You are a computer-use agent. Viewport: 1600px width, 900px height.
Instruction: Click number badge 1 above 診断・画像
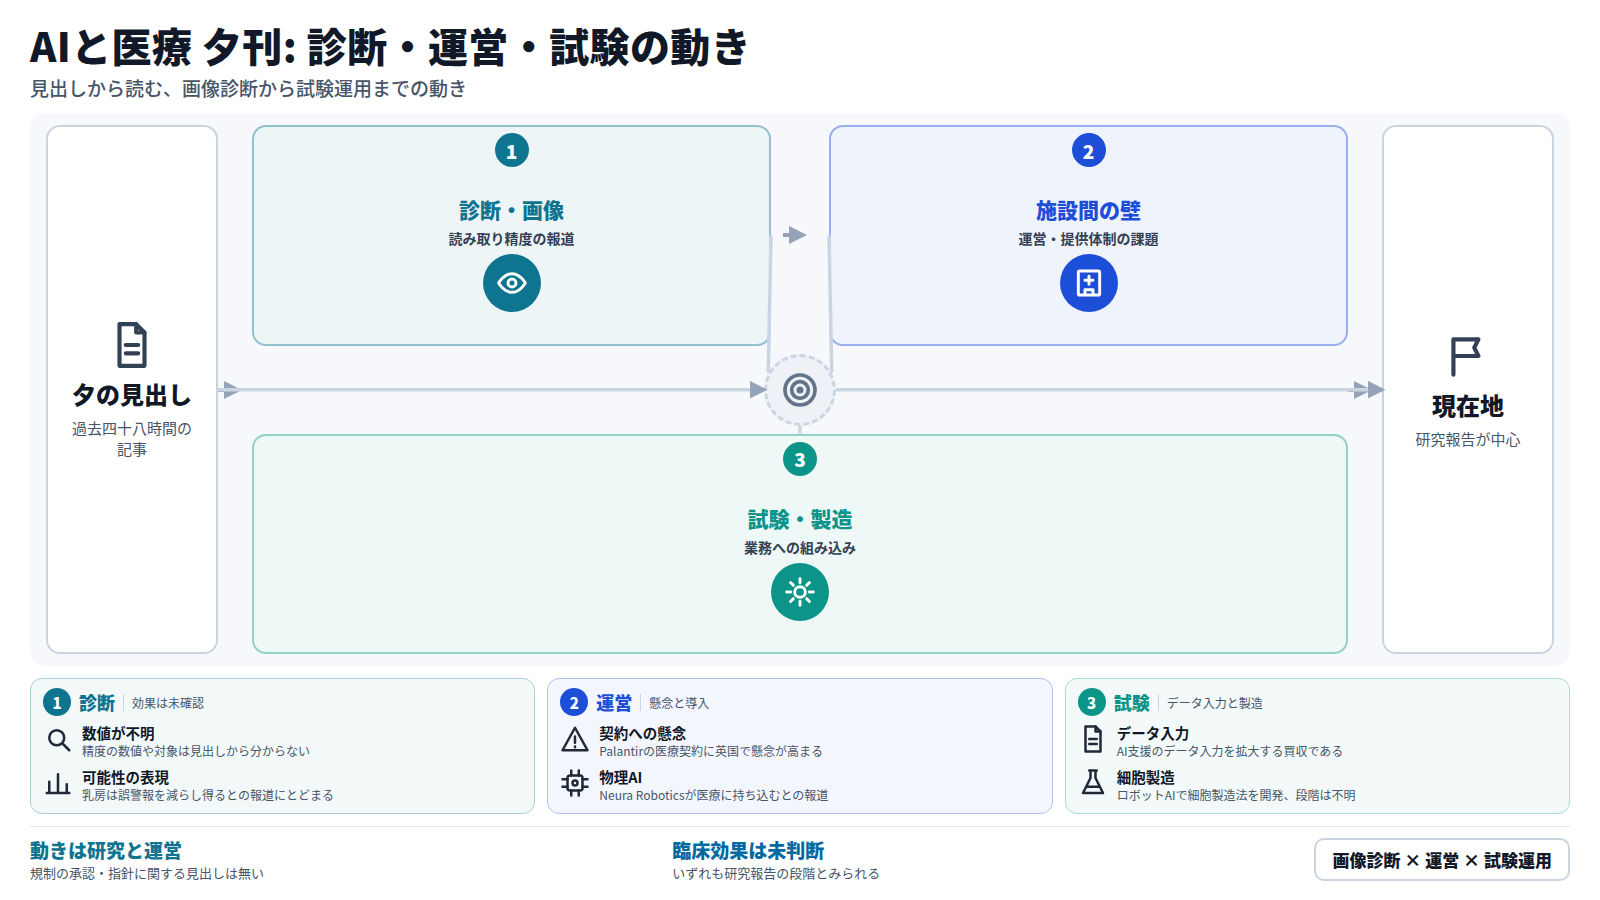click(512, 151)
